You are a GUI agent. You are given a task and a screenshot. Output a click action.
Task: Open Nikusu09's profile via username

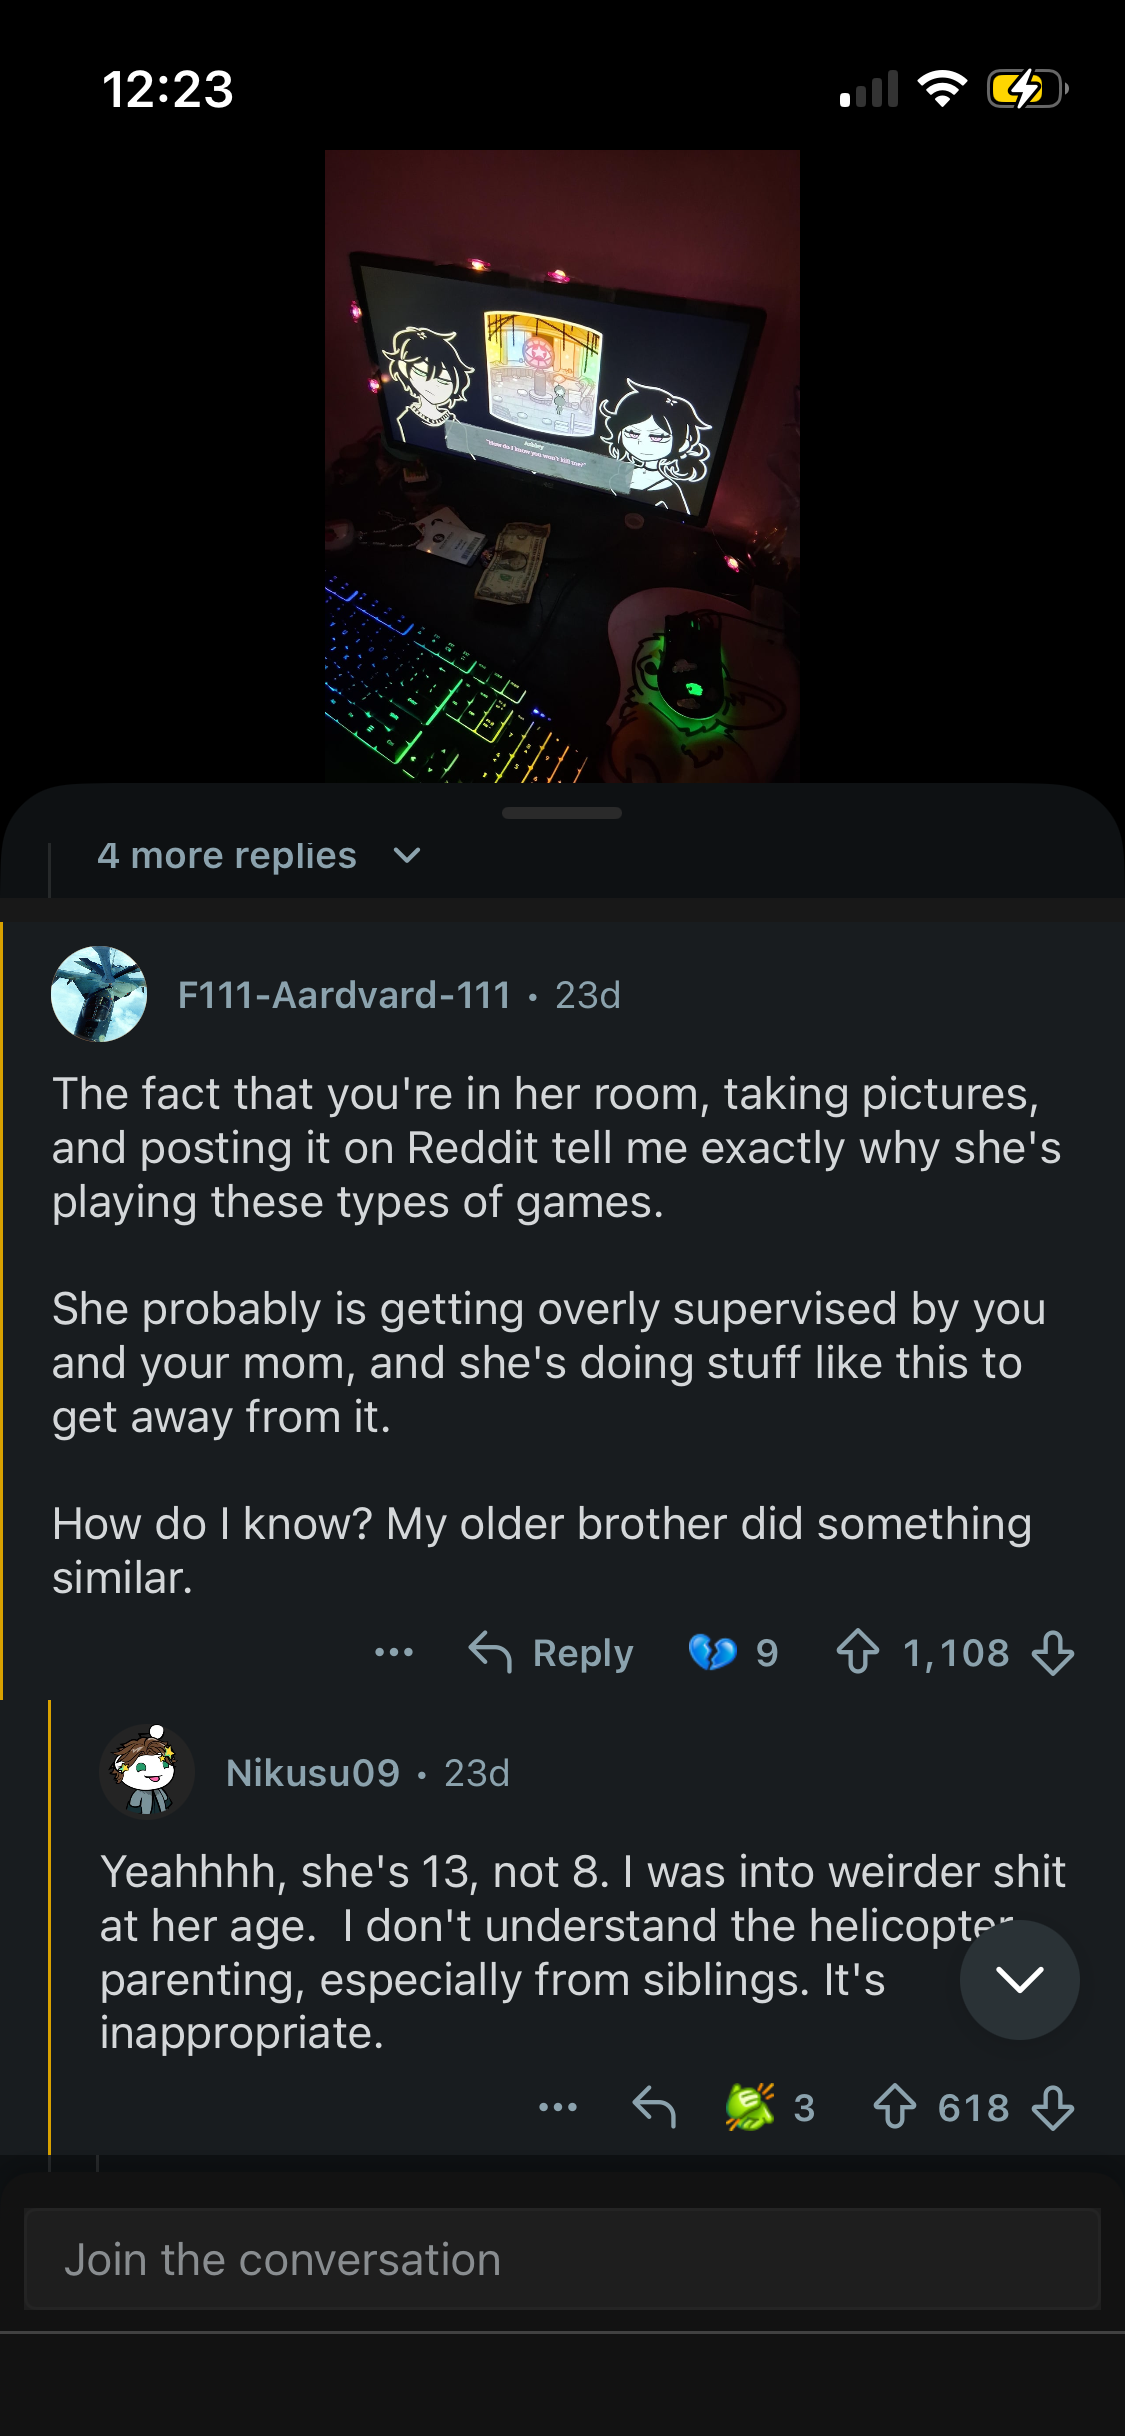[x=313, y=1773]
